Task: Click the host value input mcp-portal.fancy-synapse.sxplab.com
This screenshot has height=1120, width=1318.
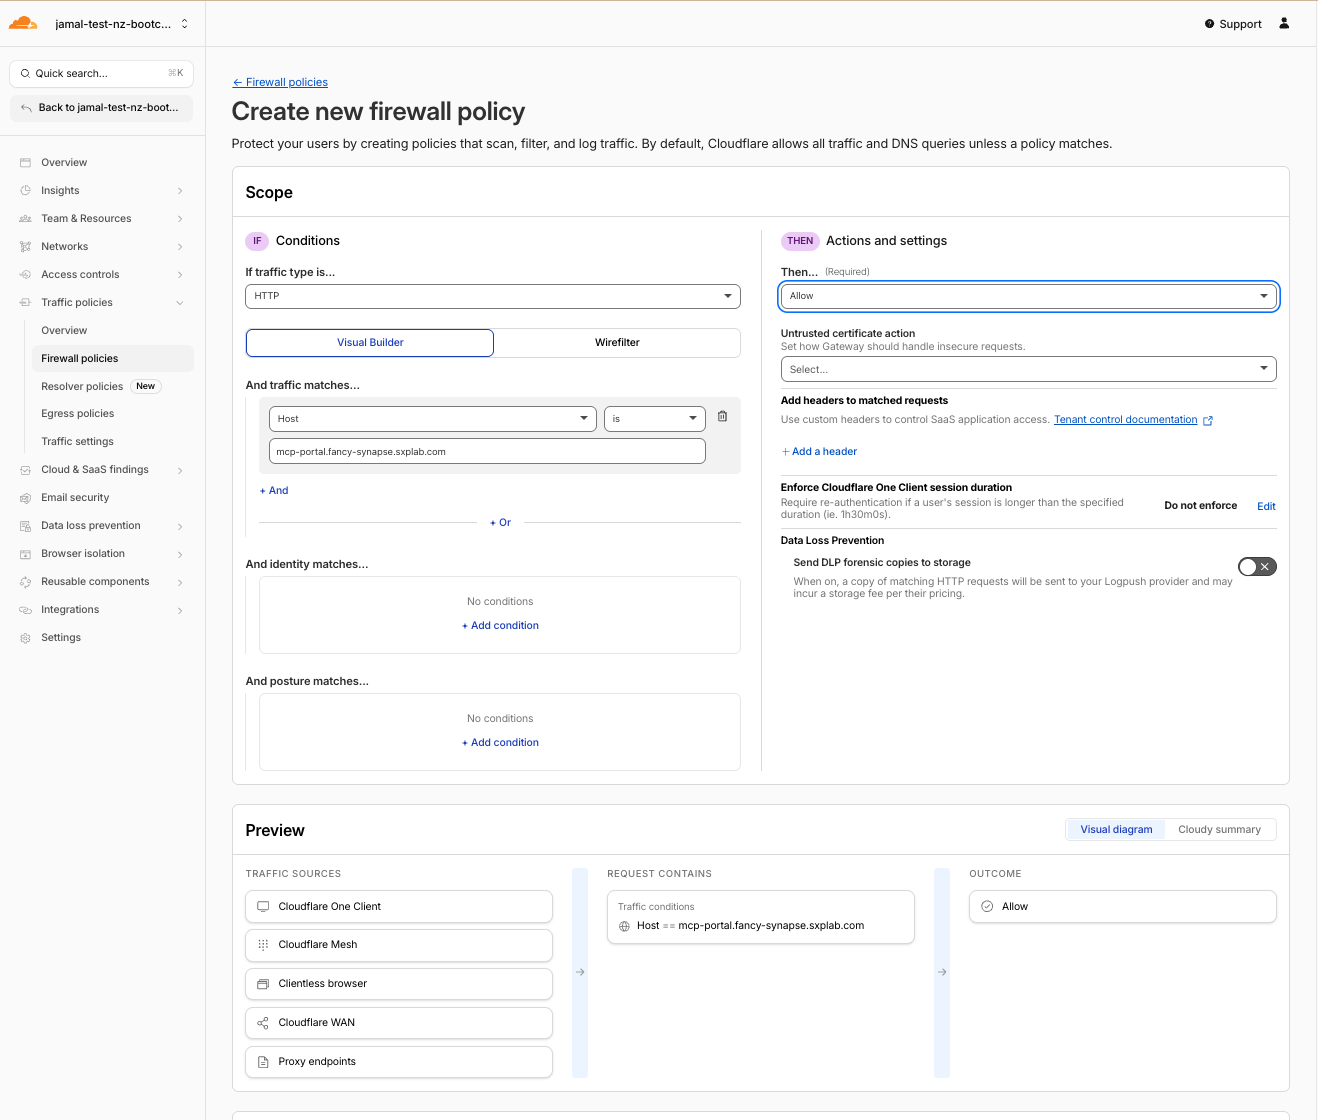Action: pyautogui.click(x=487, y=451)
